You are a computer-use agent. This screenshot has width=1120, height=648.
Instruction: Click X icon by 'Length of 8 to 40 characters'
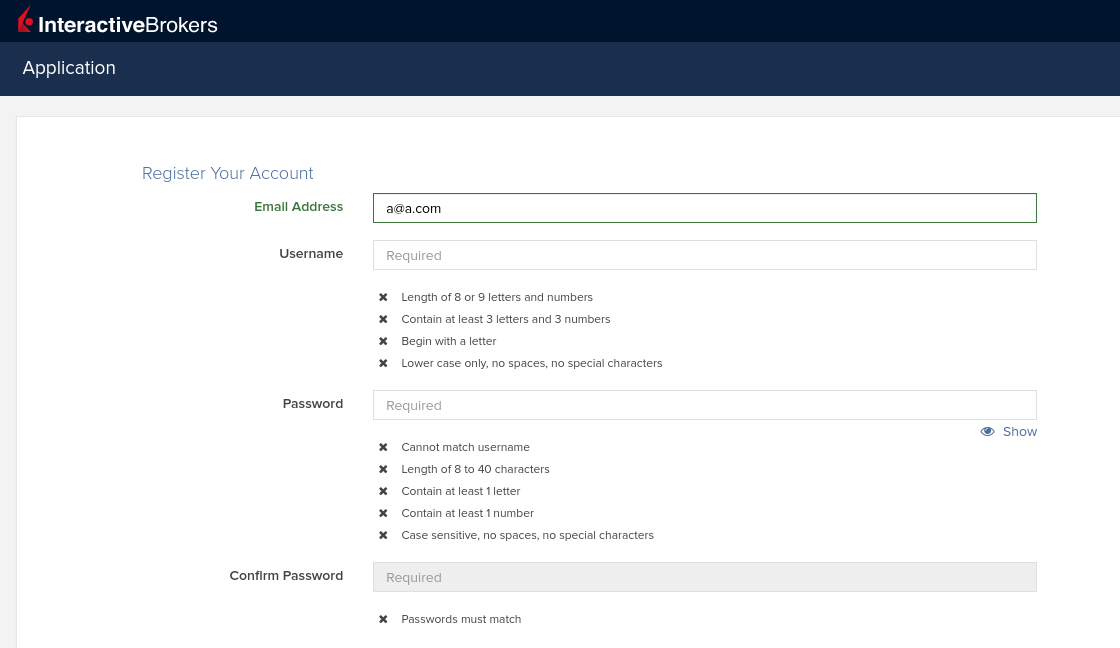(x=383, y=470)
